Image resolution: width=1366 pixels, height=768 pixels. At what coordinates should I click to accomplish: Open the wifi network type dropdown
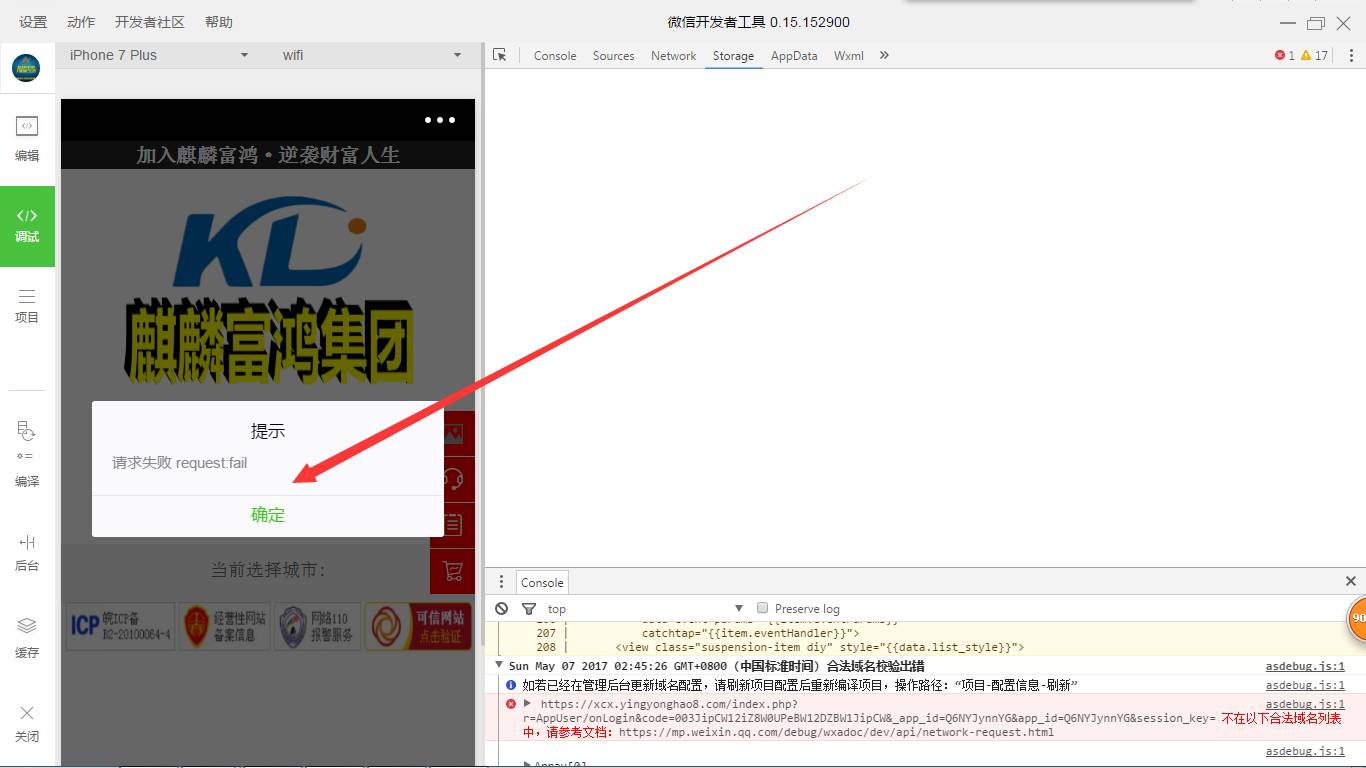coord(371,55)
